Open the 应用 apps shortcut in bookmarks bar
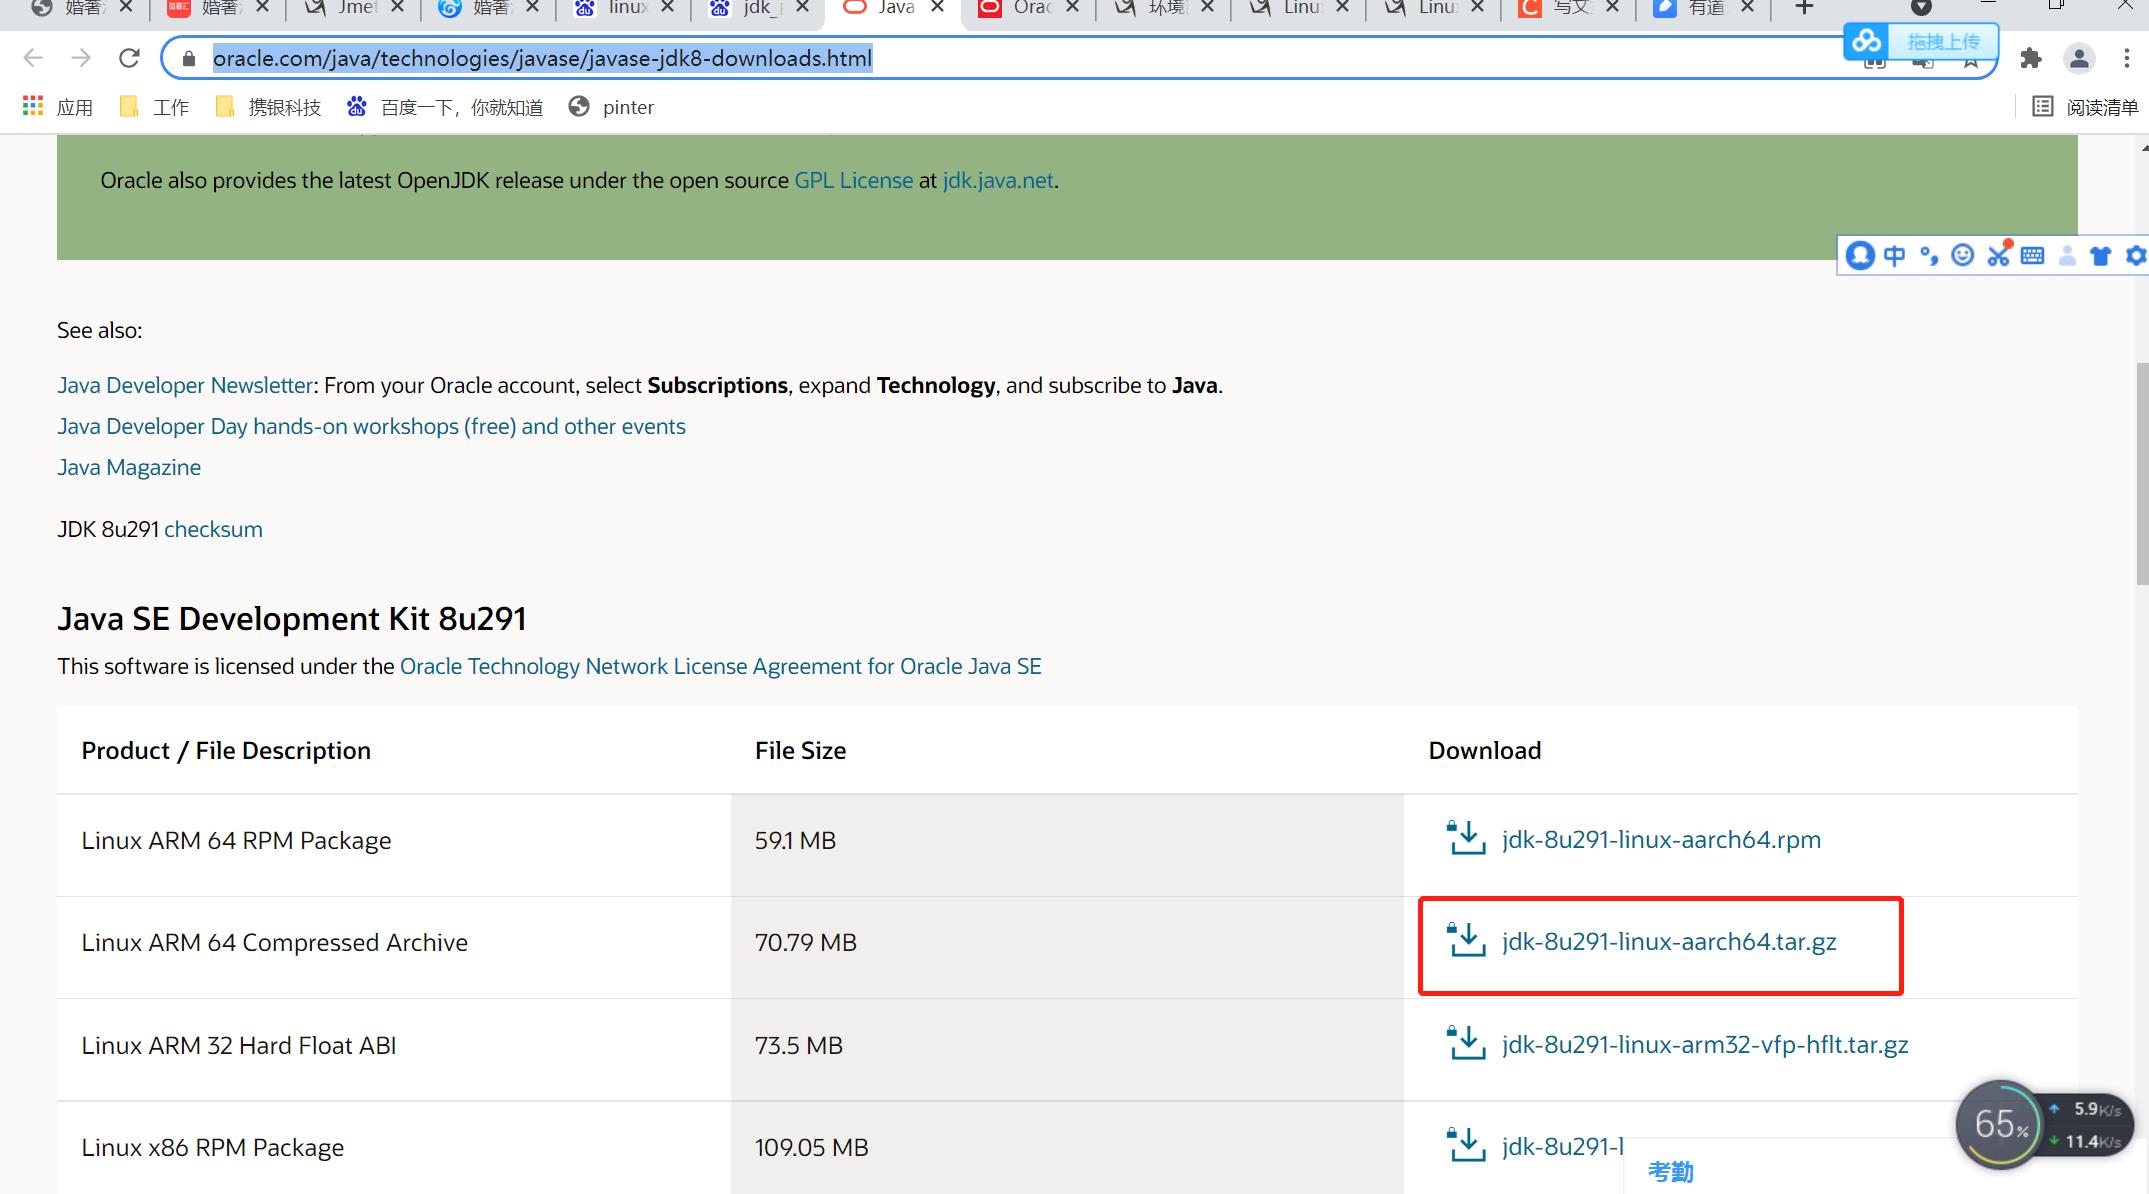This screenshot has height=1194, width=2149. point(57,107)
